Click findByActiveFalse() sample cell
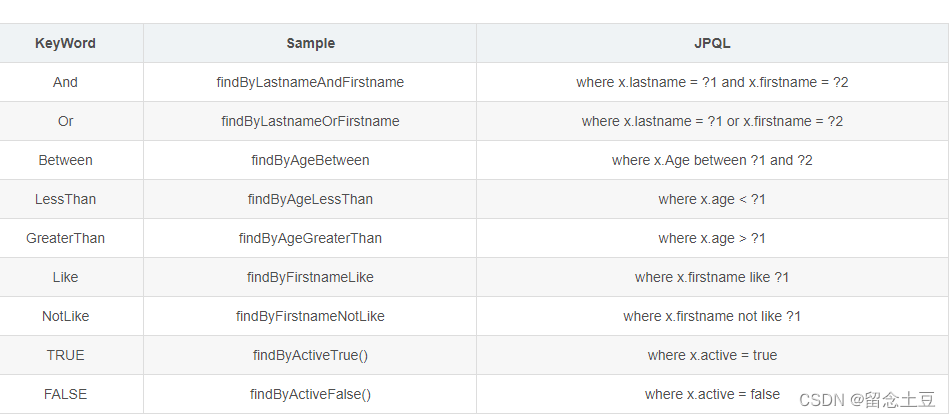951x418 pixels. [x=310, y=394]
